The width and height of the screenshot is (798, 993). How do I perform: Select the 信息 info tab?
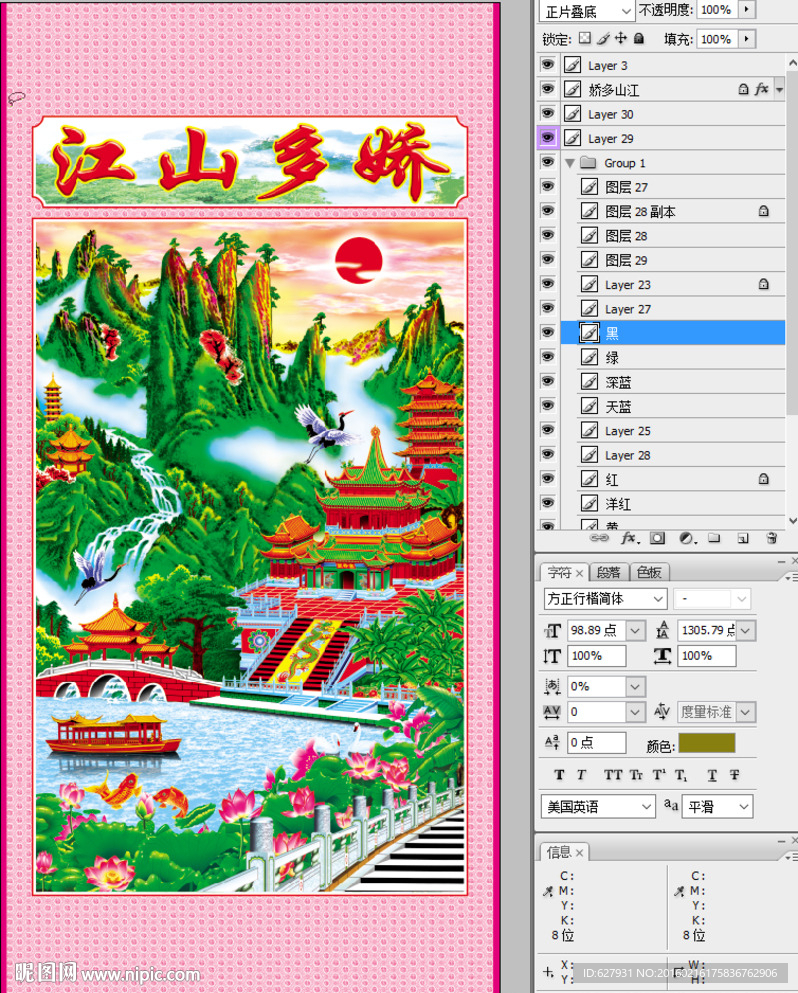[x=559, y=852]
